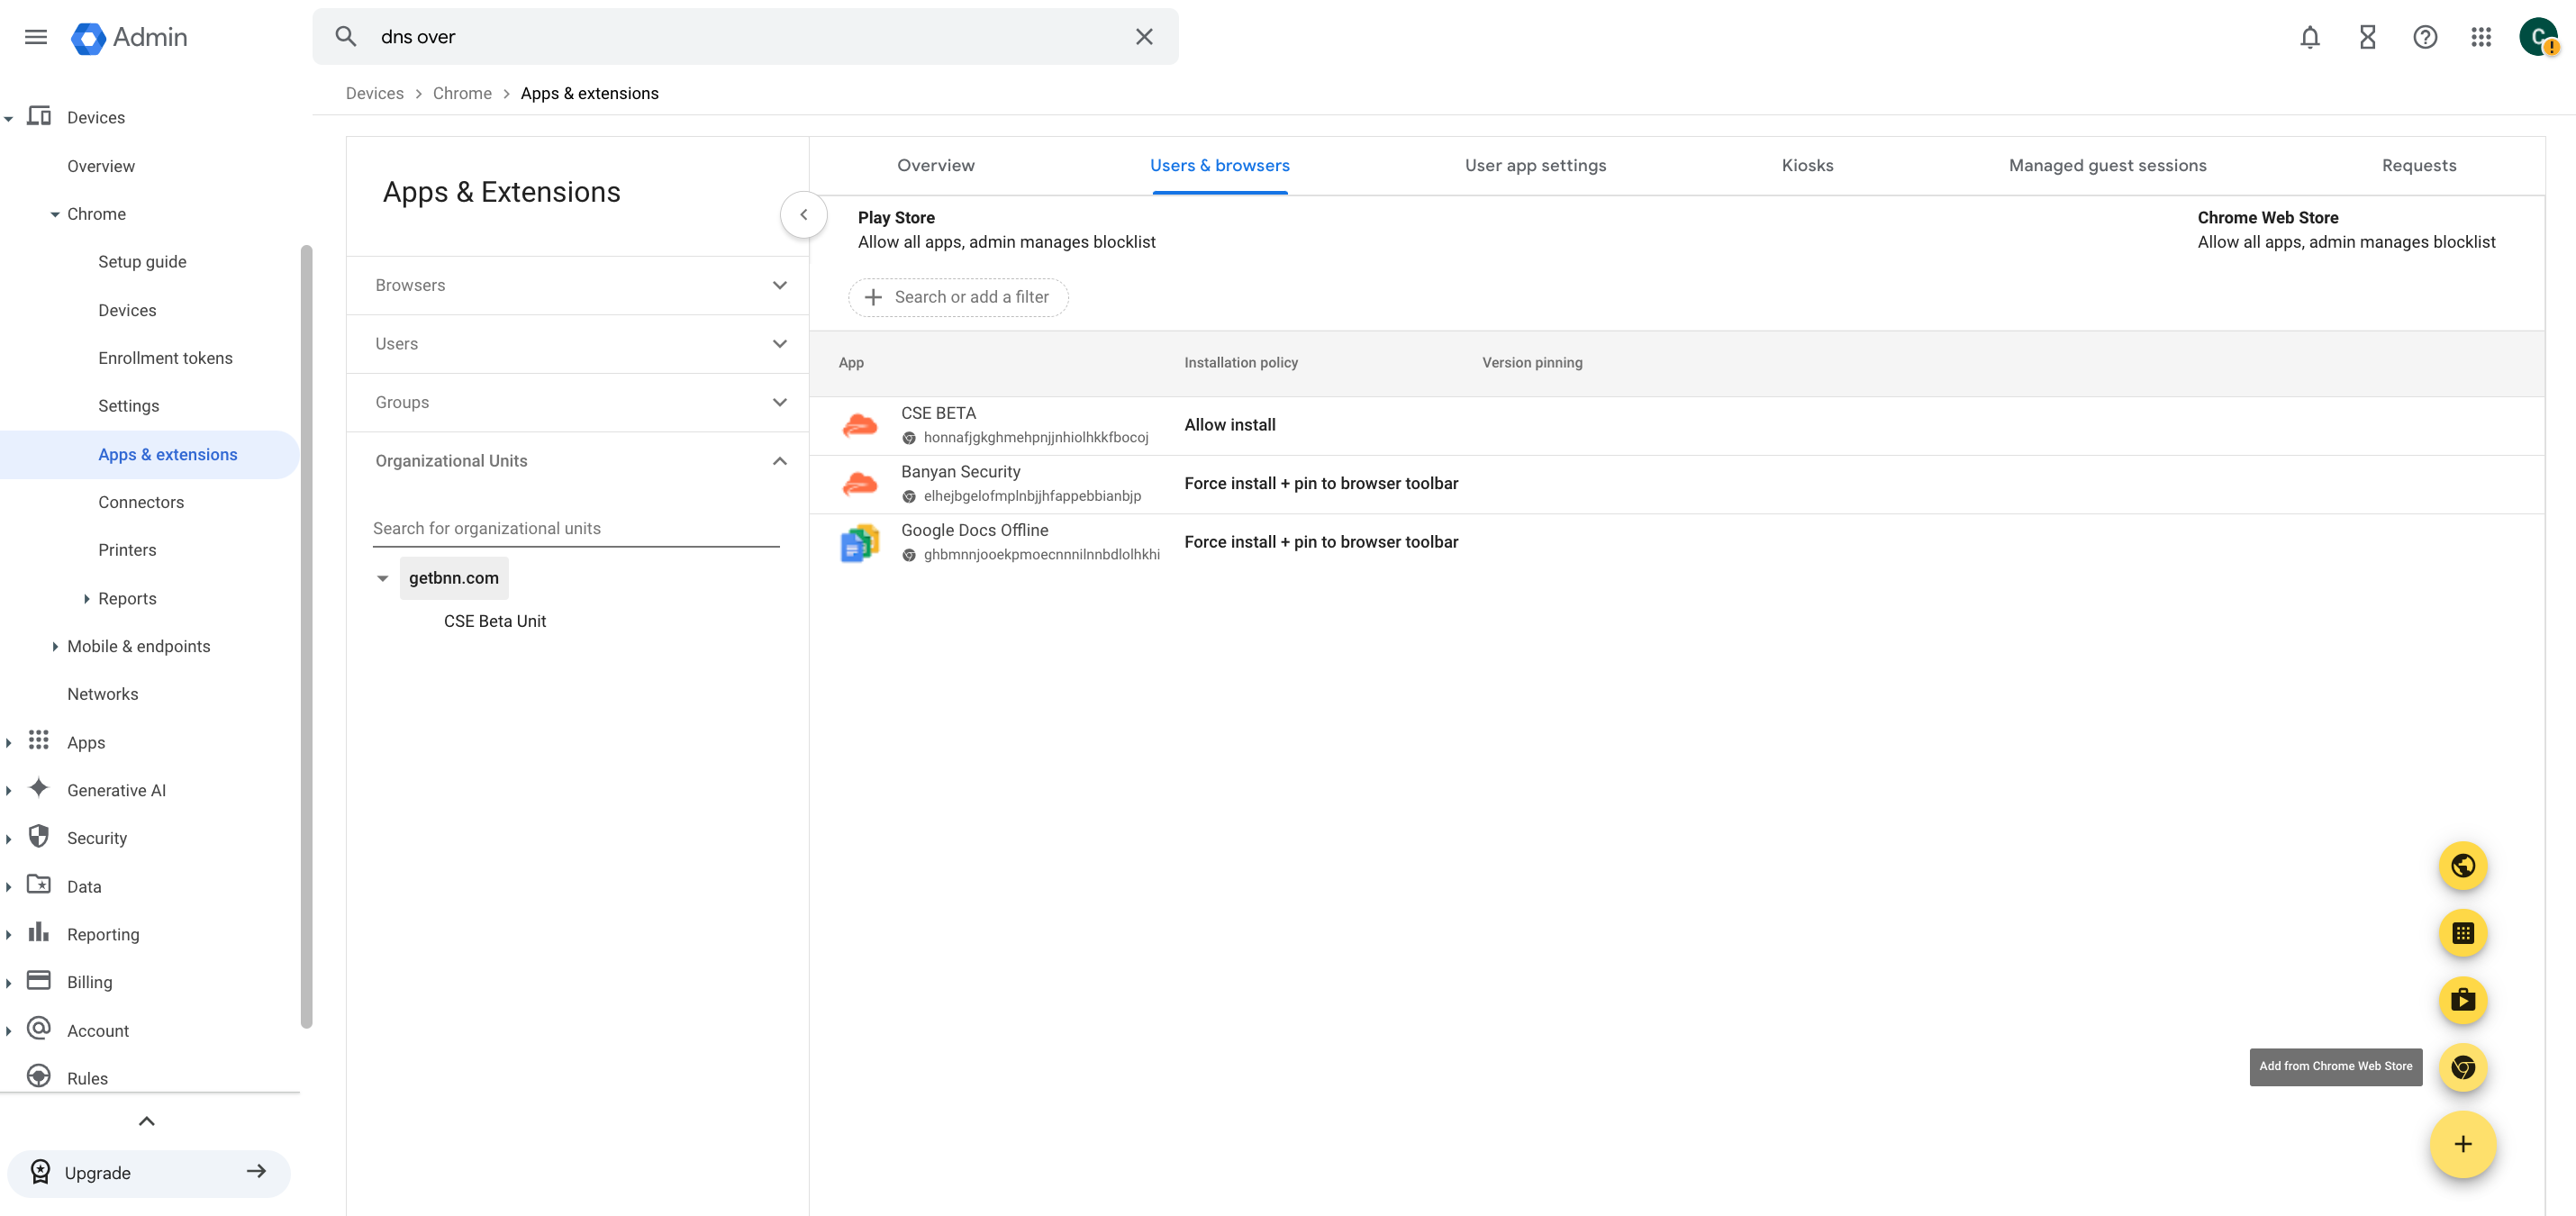Click the Upgrade button
2576x1216 pixels.
148,1172
